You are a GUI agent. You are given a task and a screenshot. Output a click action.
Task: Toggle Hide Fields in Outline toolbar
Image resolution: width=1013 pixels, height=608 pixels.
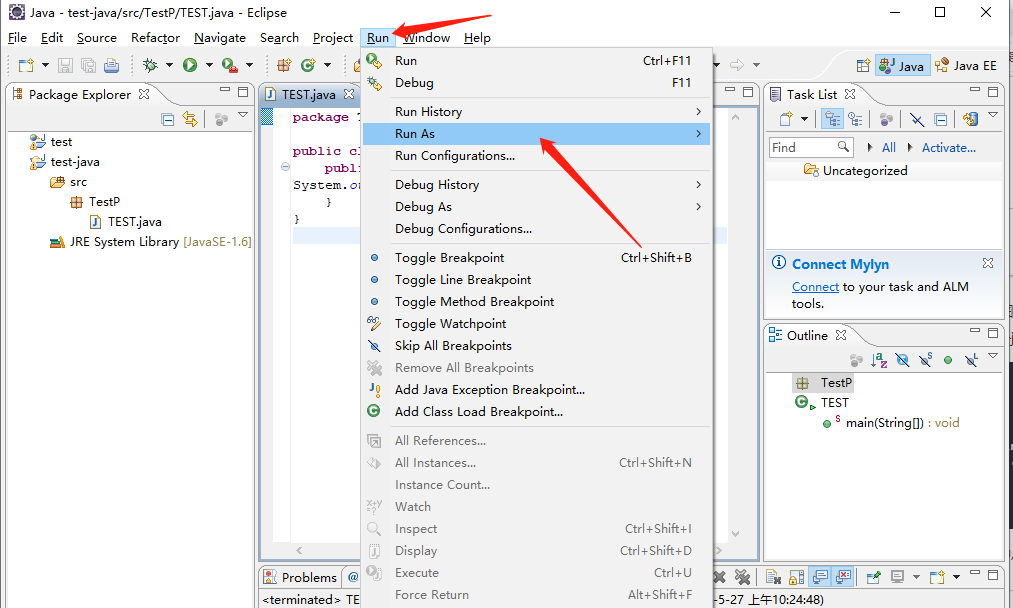click(902, 360)
